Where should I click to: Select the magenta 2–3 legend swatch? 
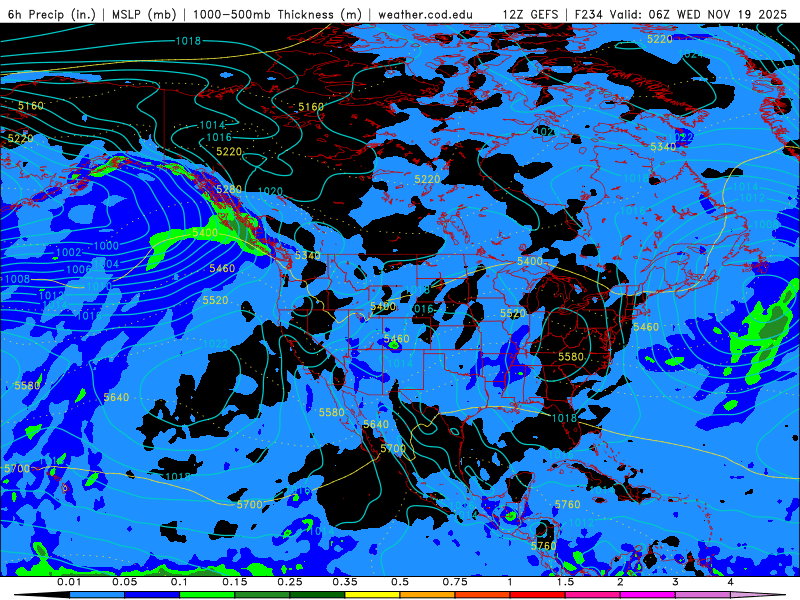648,595
